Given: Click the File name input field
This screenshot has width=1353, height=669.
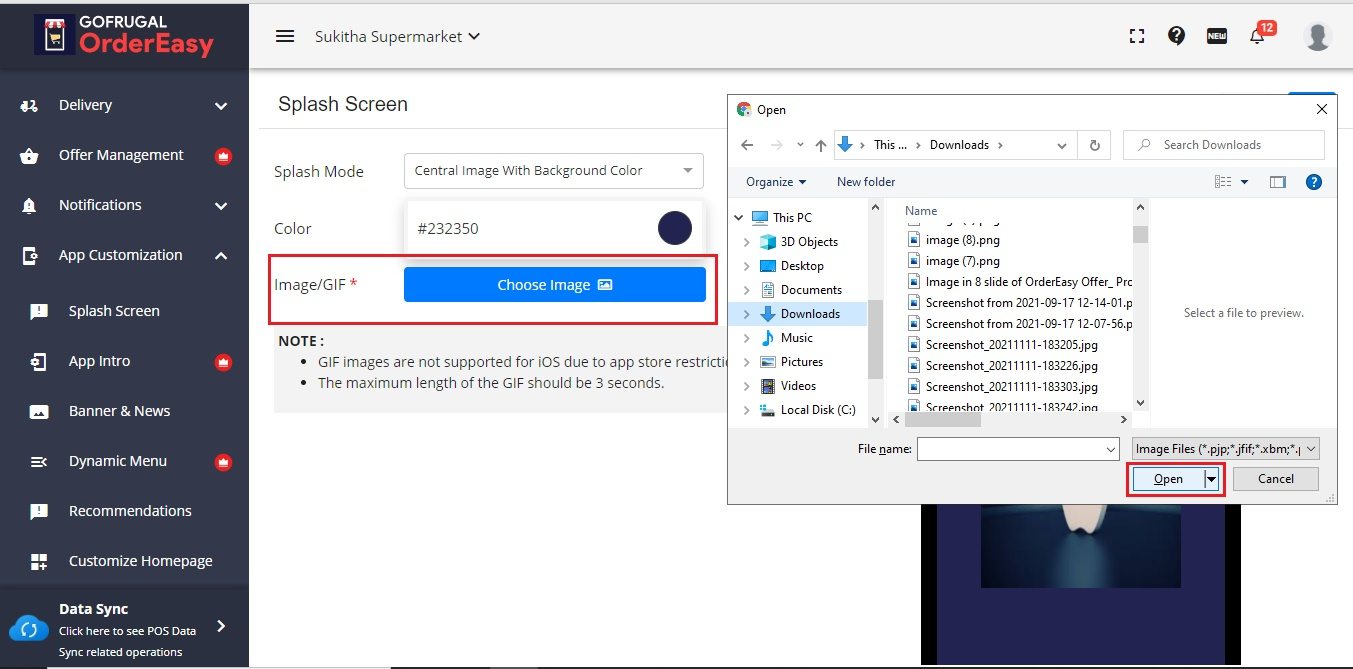Looking at the screenshot, I should pos(1009,450).
